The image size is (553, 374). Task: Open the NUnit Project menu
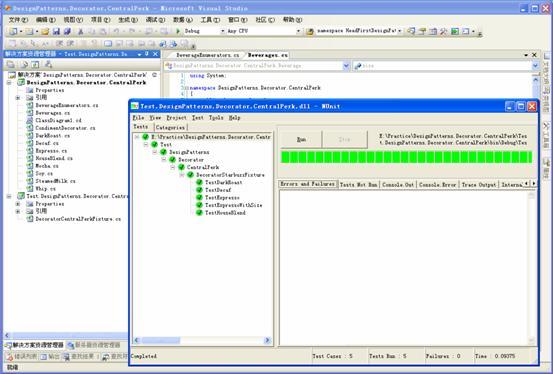coord(176,118)
